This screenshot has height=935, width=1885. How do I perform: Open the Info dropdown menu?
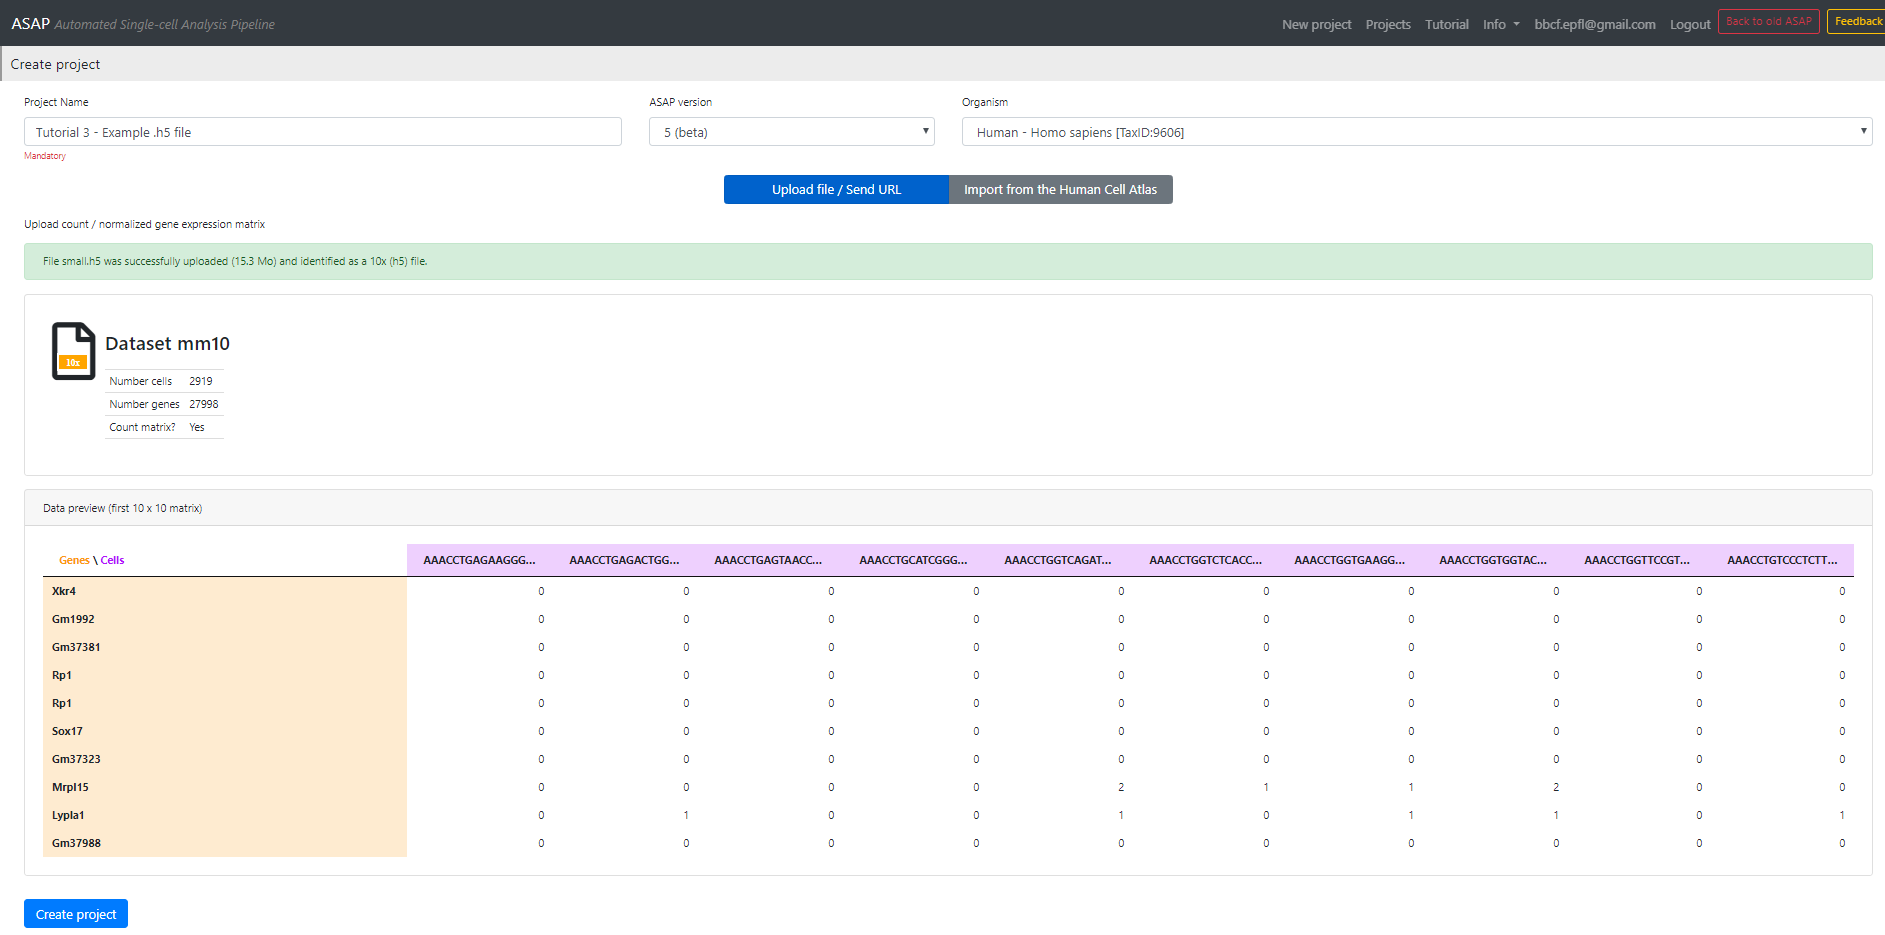1500,24
